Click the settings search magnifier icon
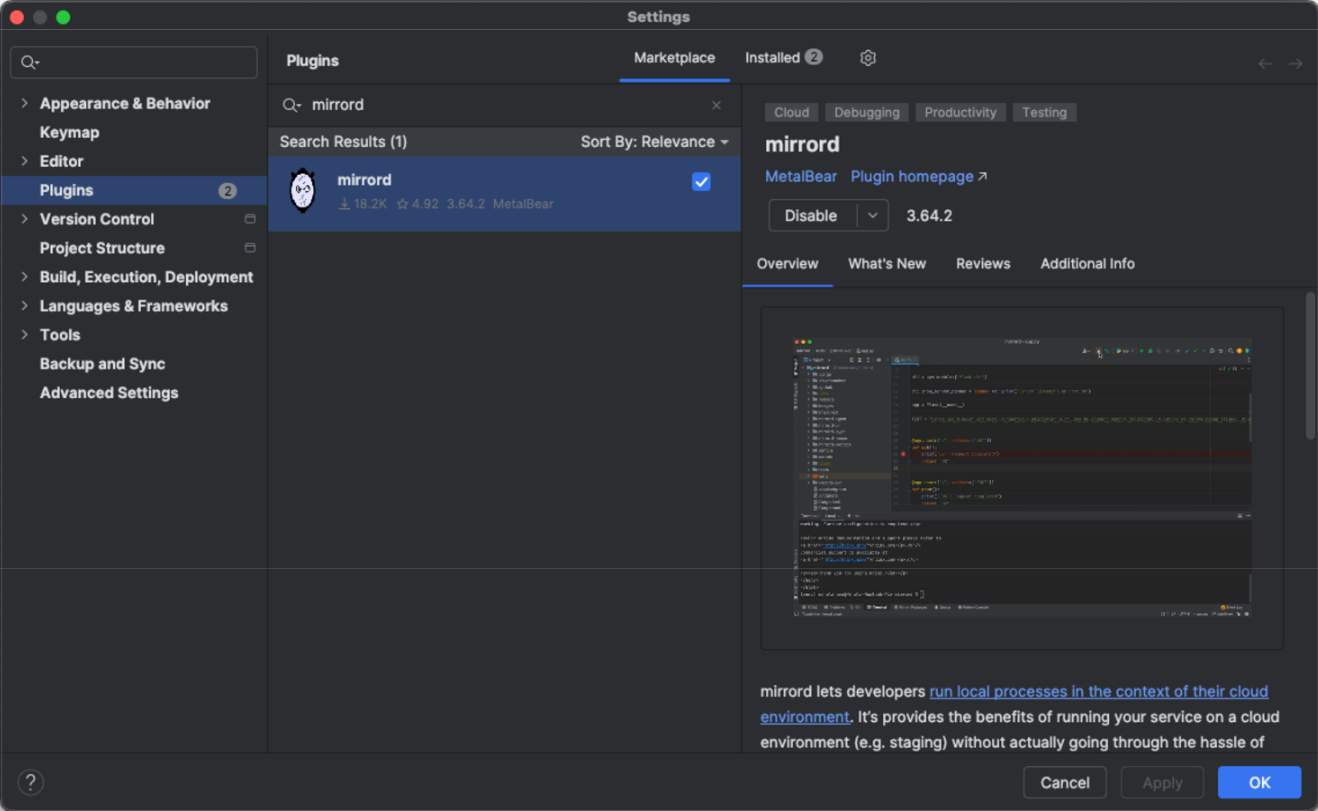Screen dimensions: 1318x811 30,63
